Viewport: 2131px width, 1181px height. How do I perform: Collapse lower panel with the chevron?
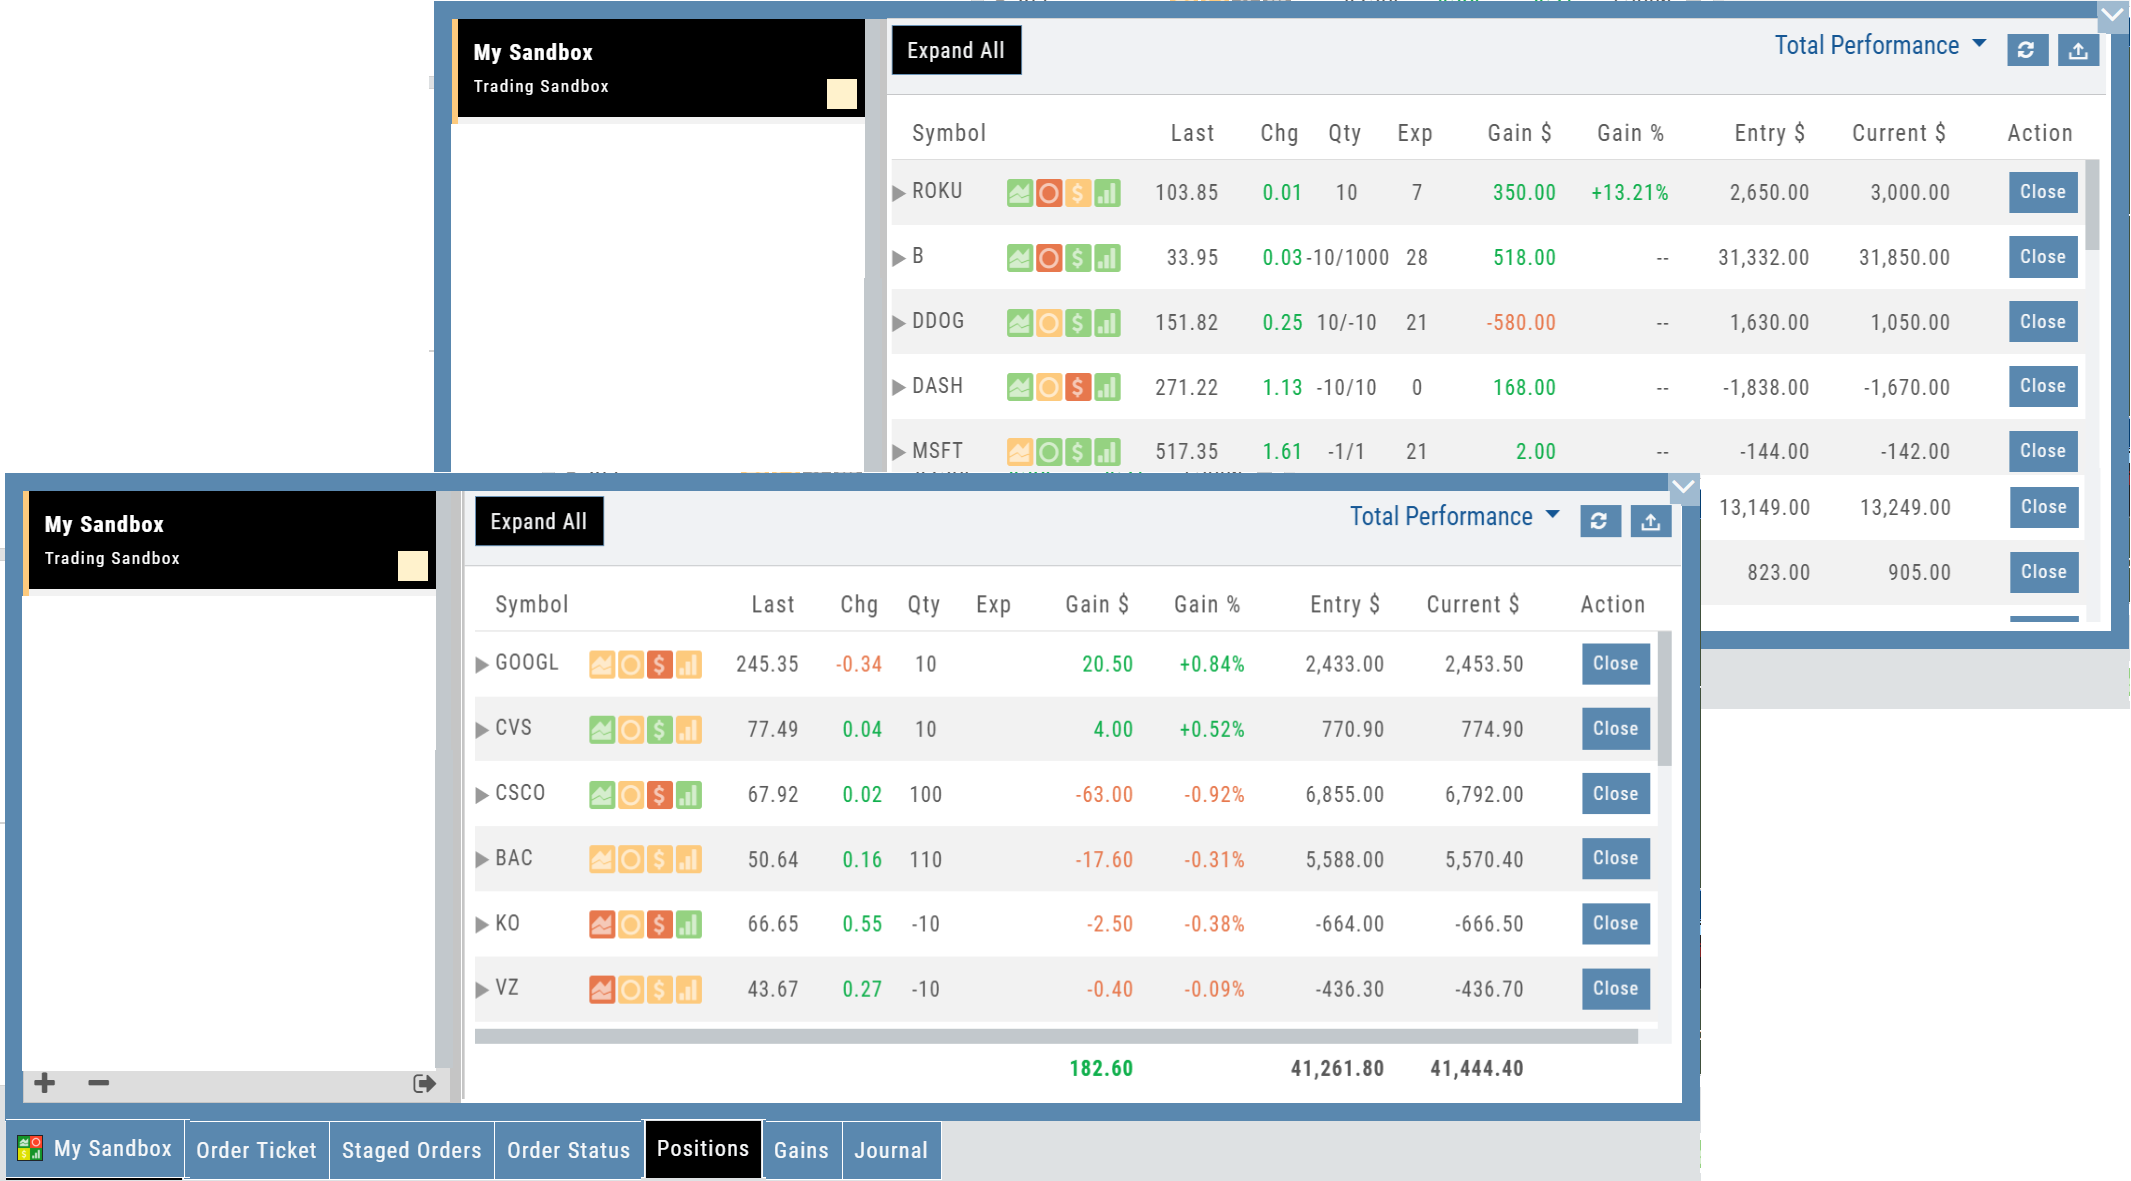pyautogui.click(x=1683, y=488)
